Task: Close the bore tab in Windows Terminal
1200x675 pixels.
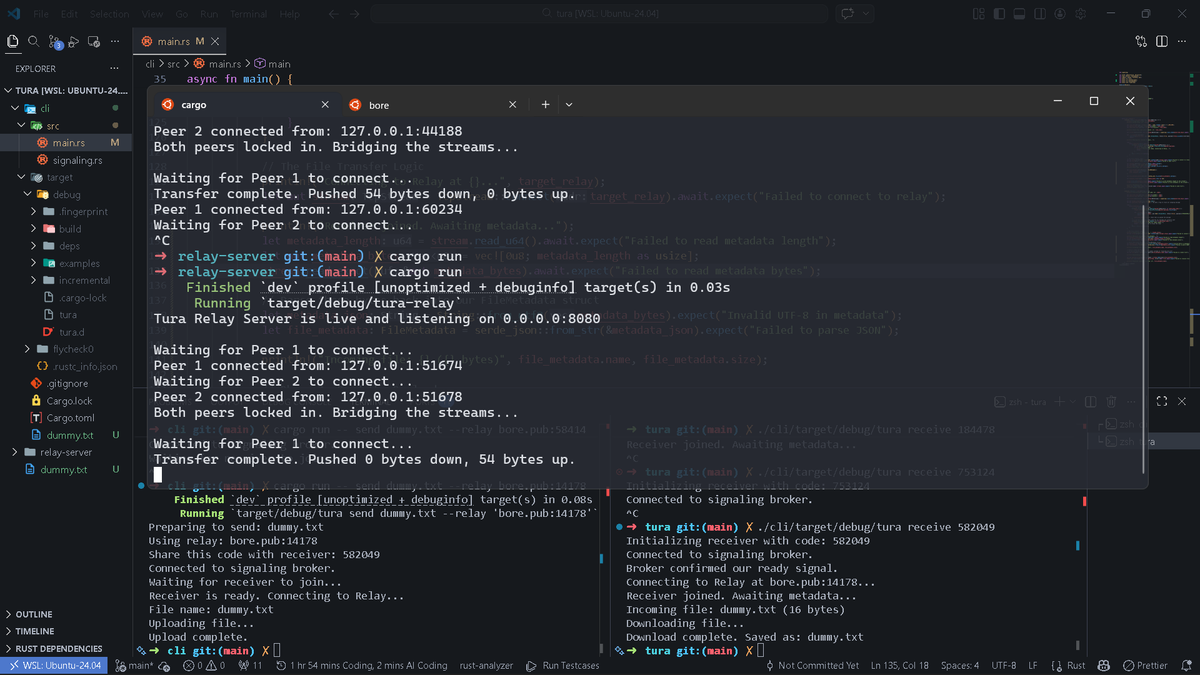Action: [x=512, y=104]
